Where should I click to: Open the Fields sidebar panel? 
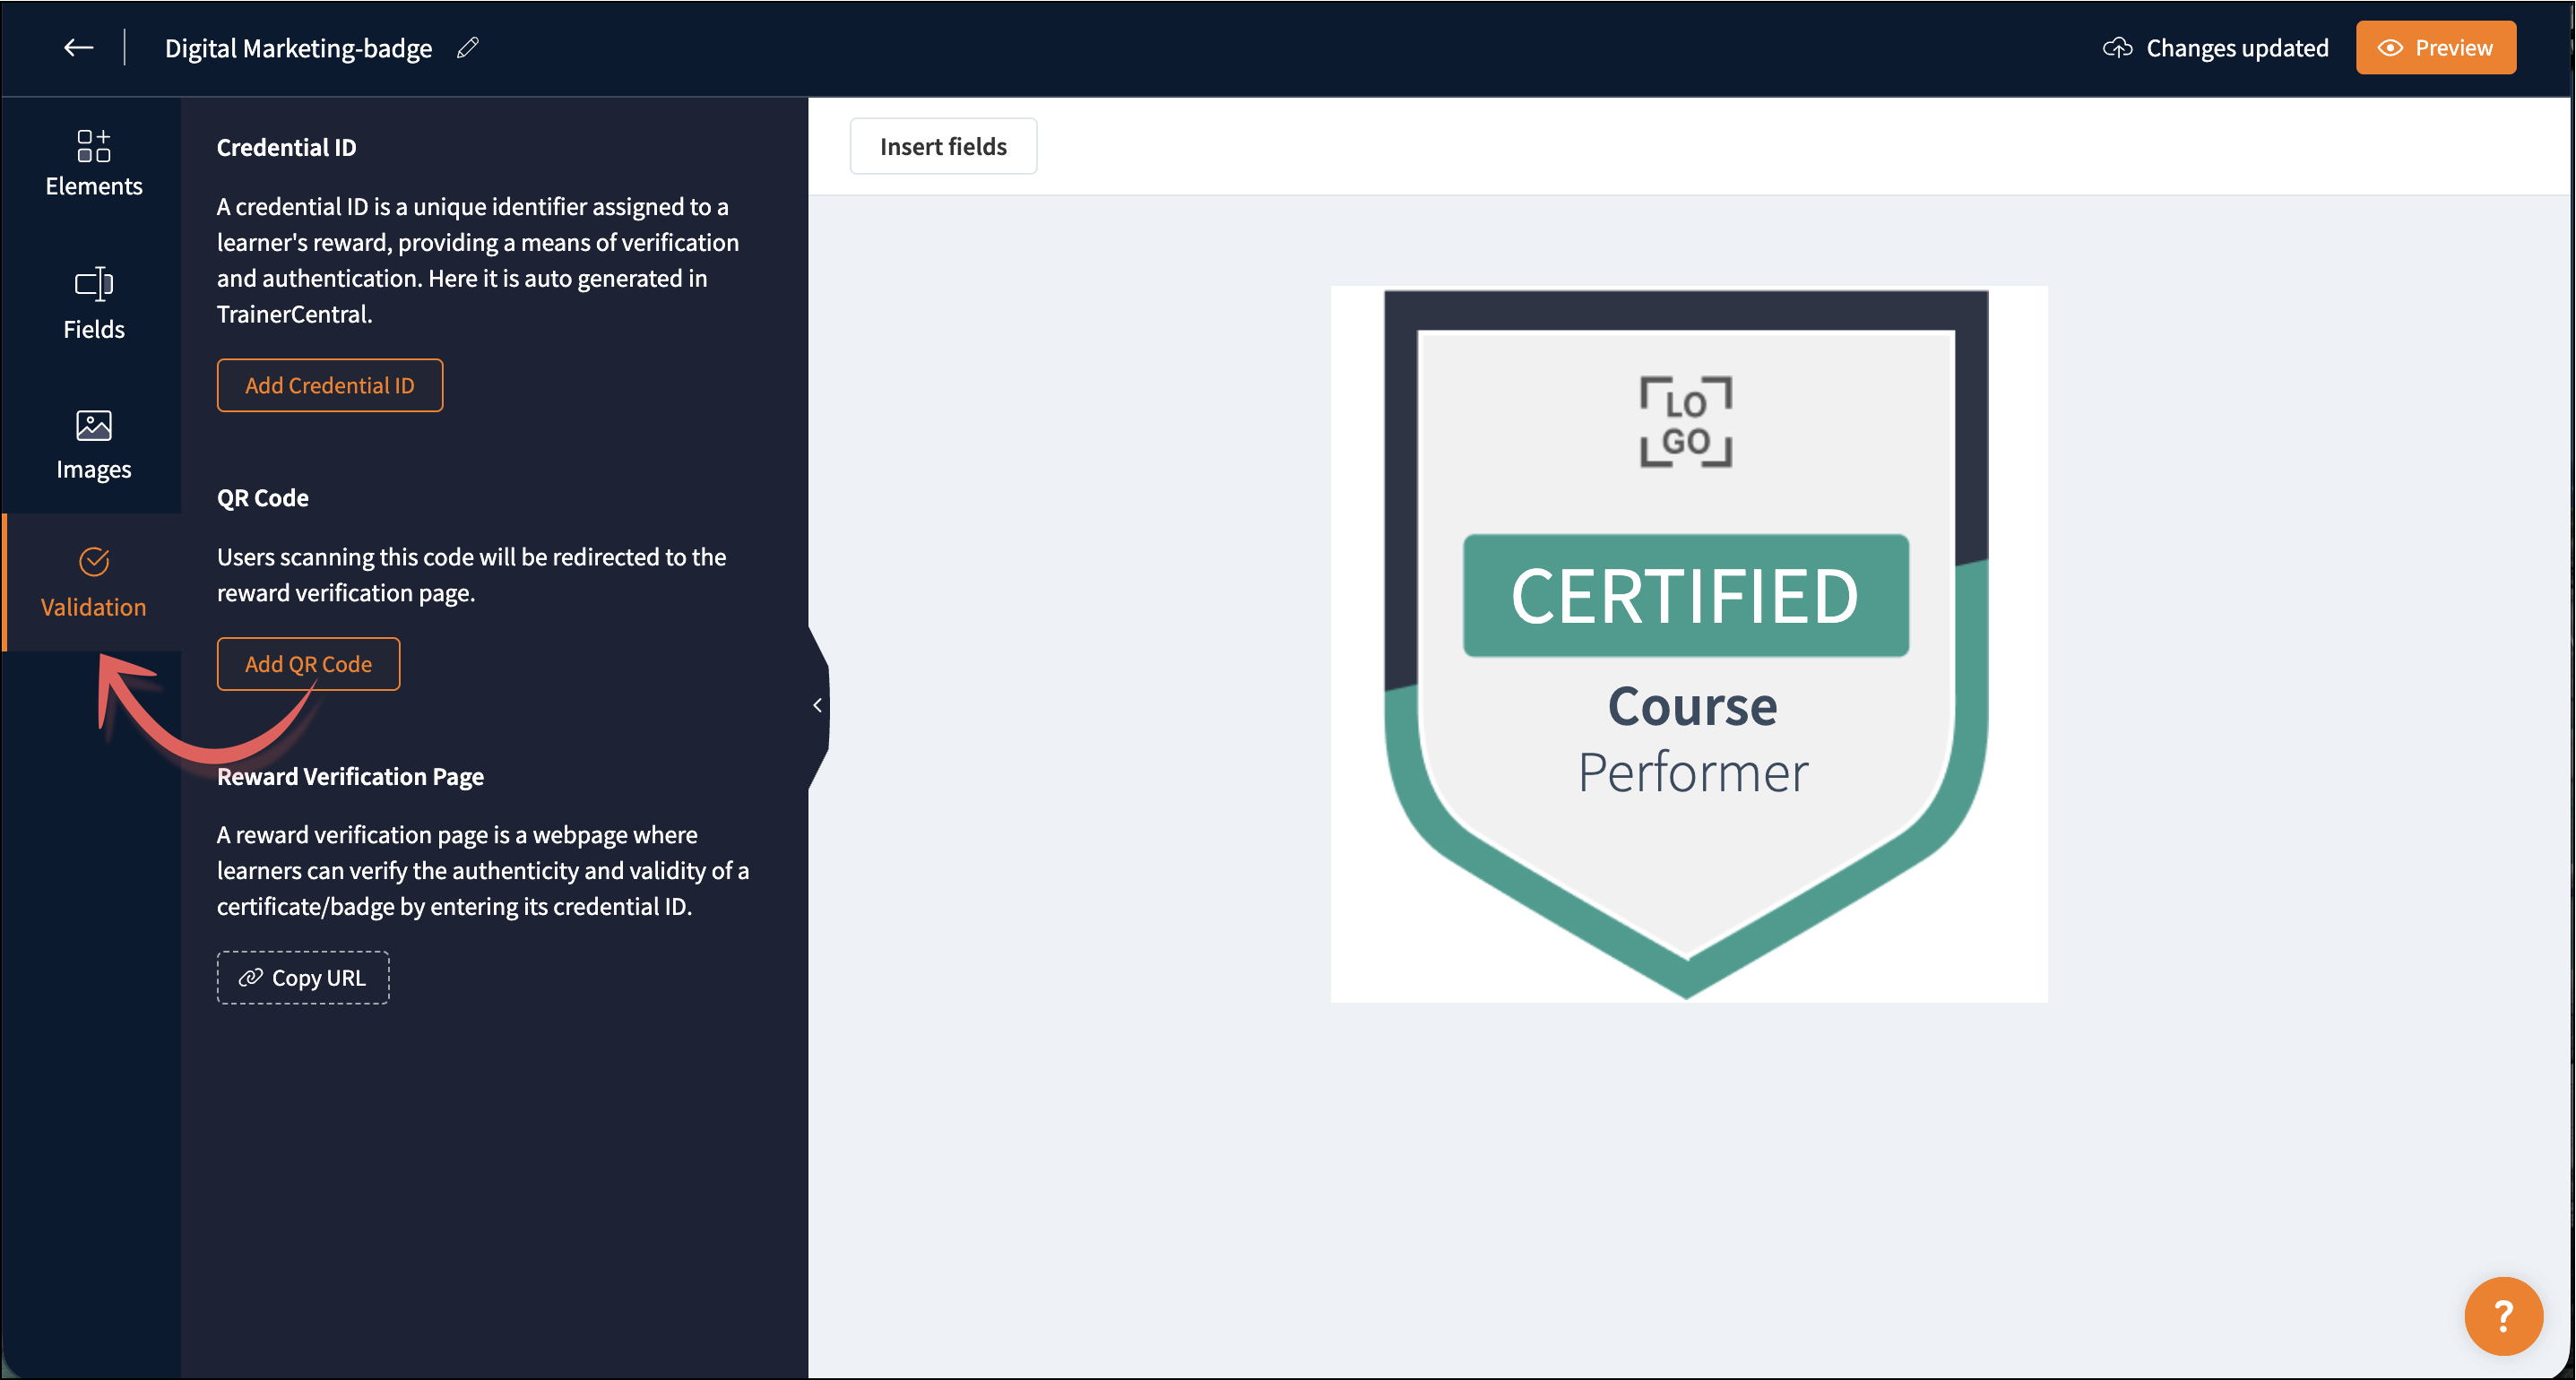point(93,304)
